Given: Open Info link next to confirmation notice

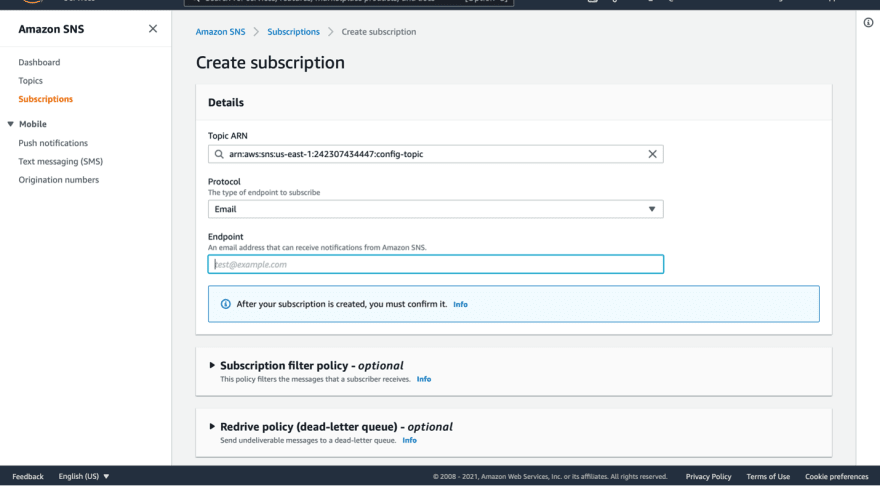Looking at the screenshot, I should pos(460,305).
